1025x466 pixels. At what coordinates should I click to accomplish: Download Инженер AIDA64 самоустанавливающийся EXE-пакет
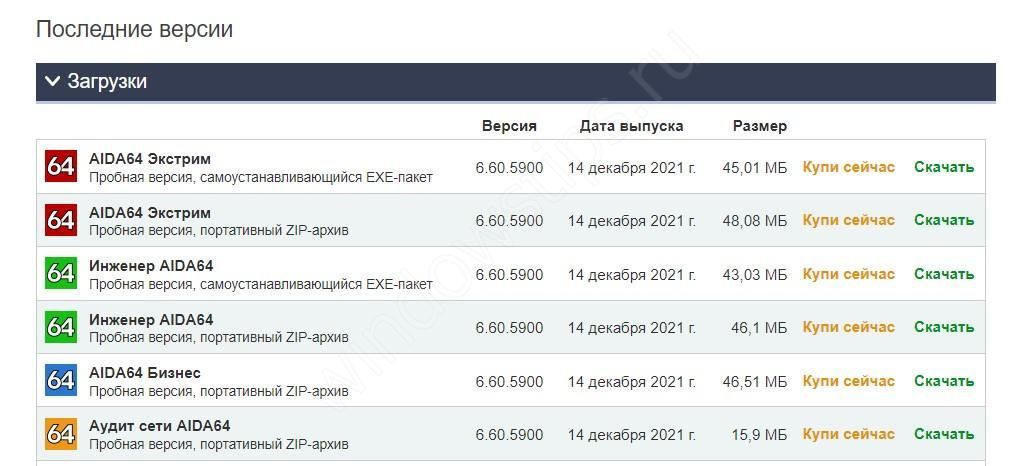943,274
